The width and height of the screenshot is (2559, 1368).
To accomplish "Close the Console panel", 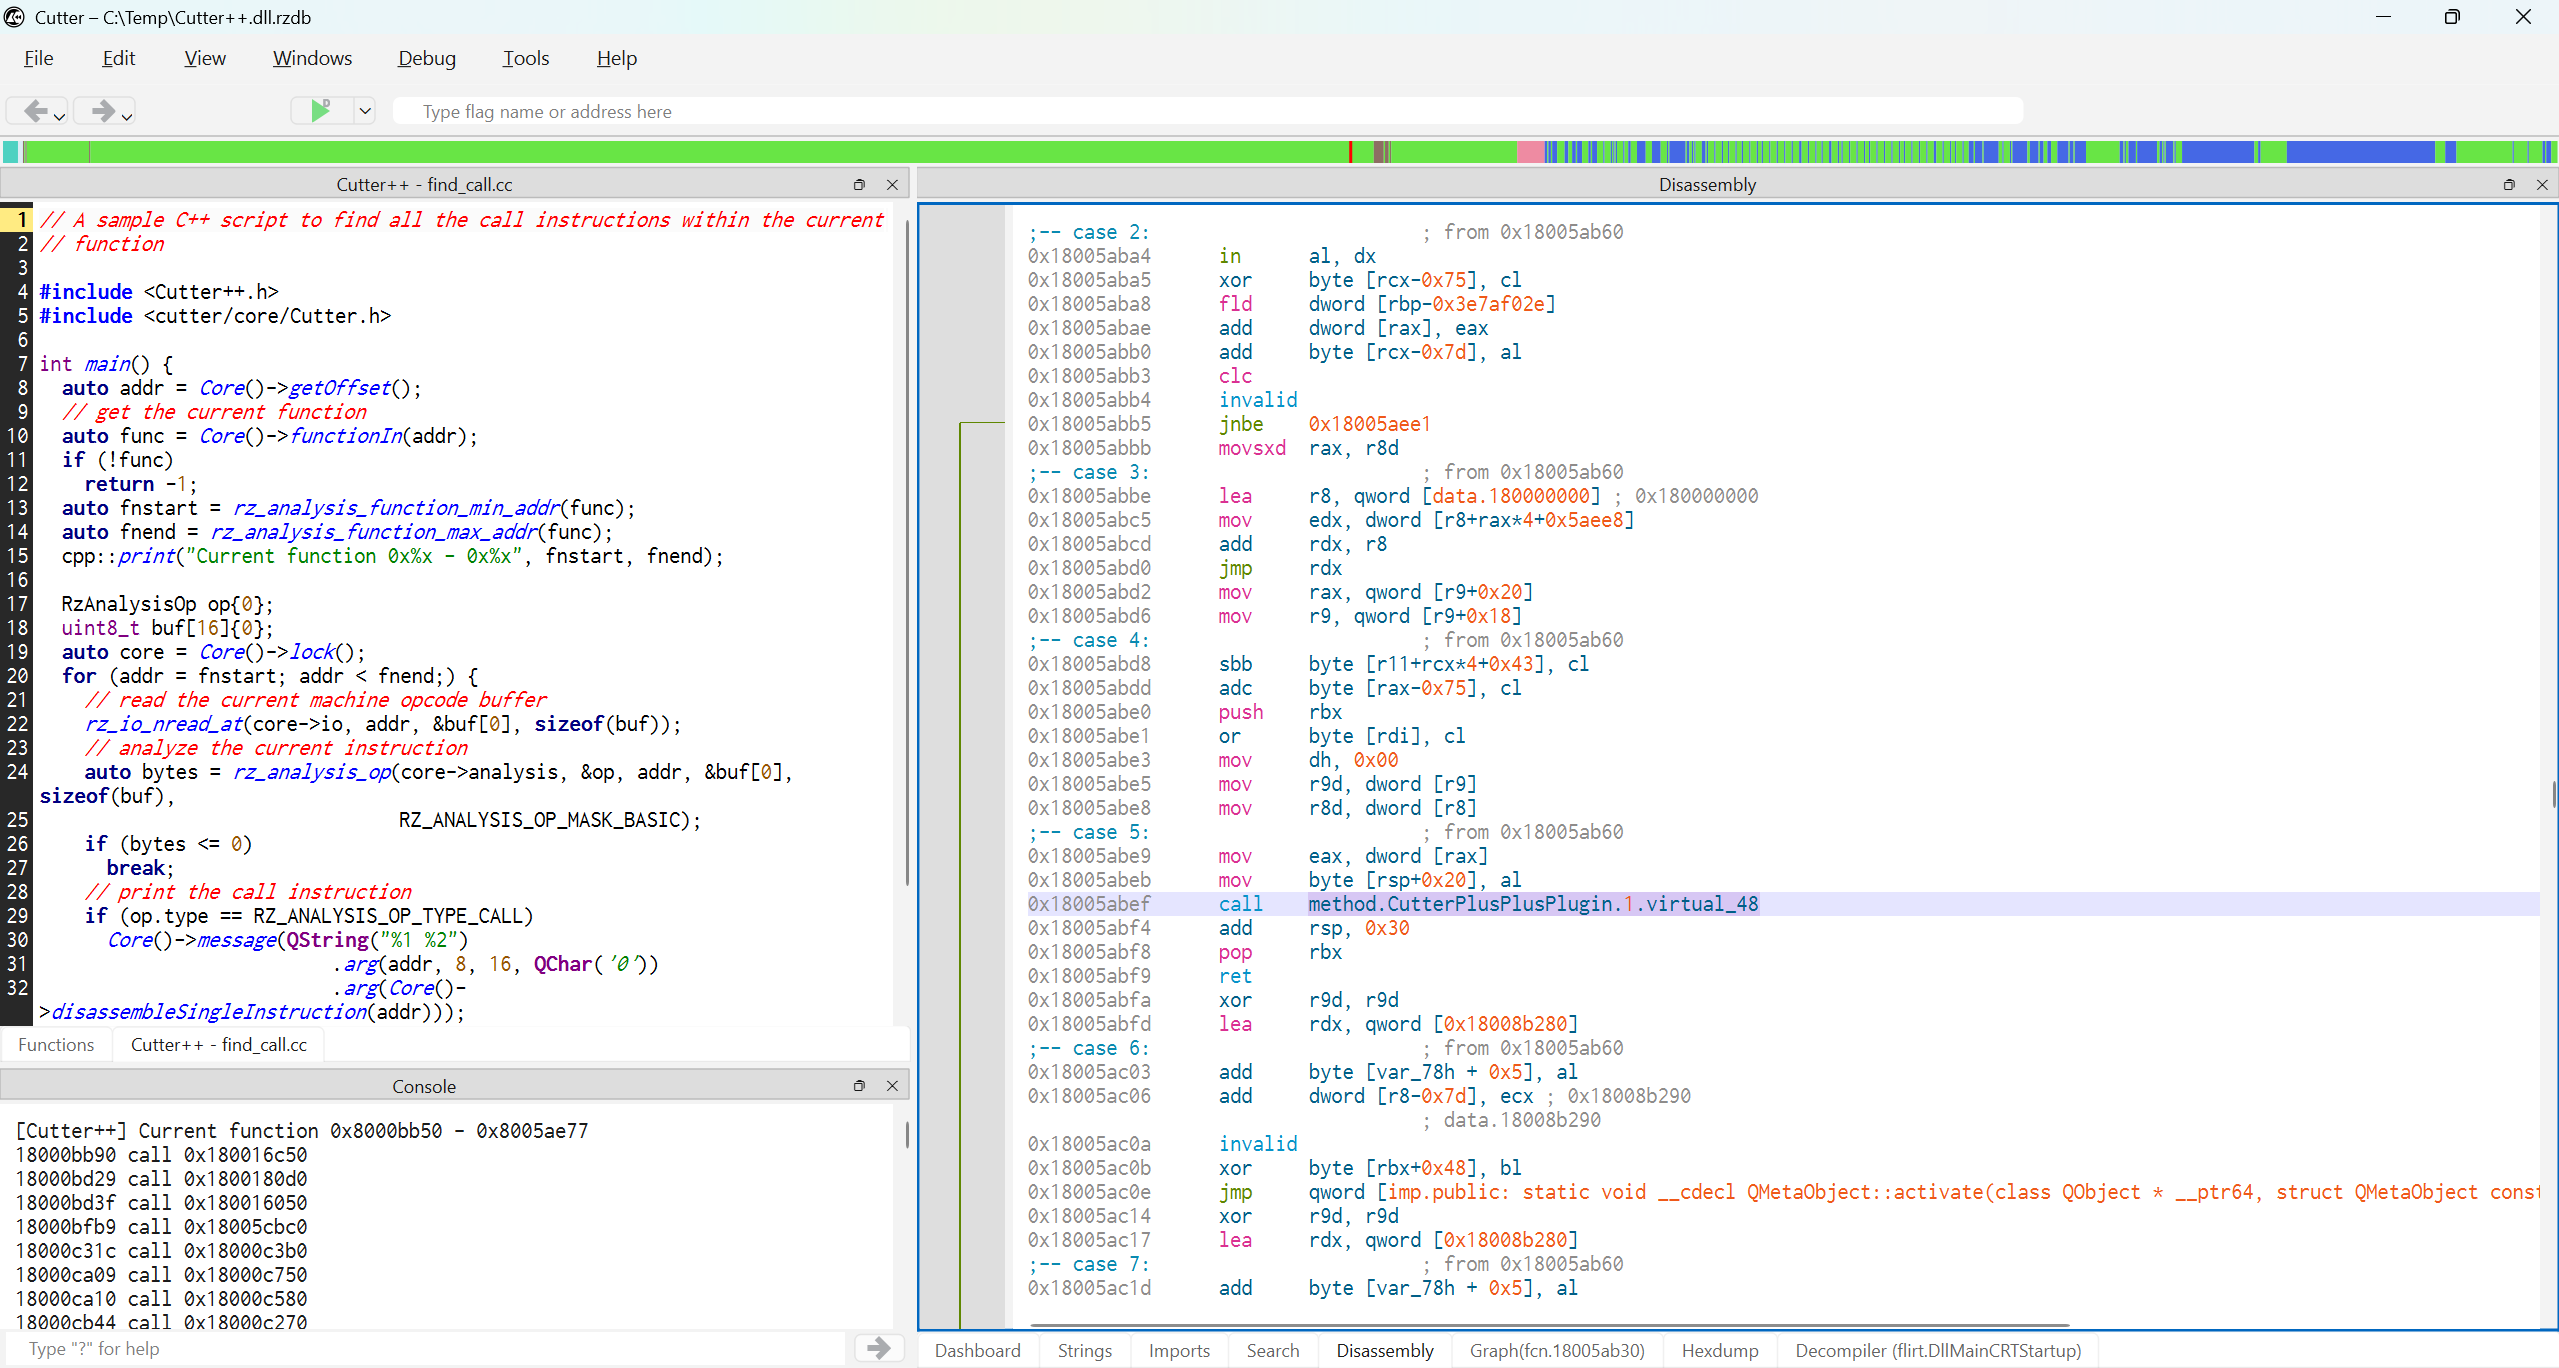I will click(892, 1086).
